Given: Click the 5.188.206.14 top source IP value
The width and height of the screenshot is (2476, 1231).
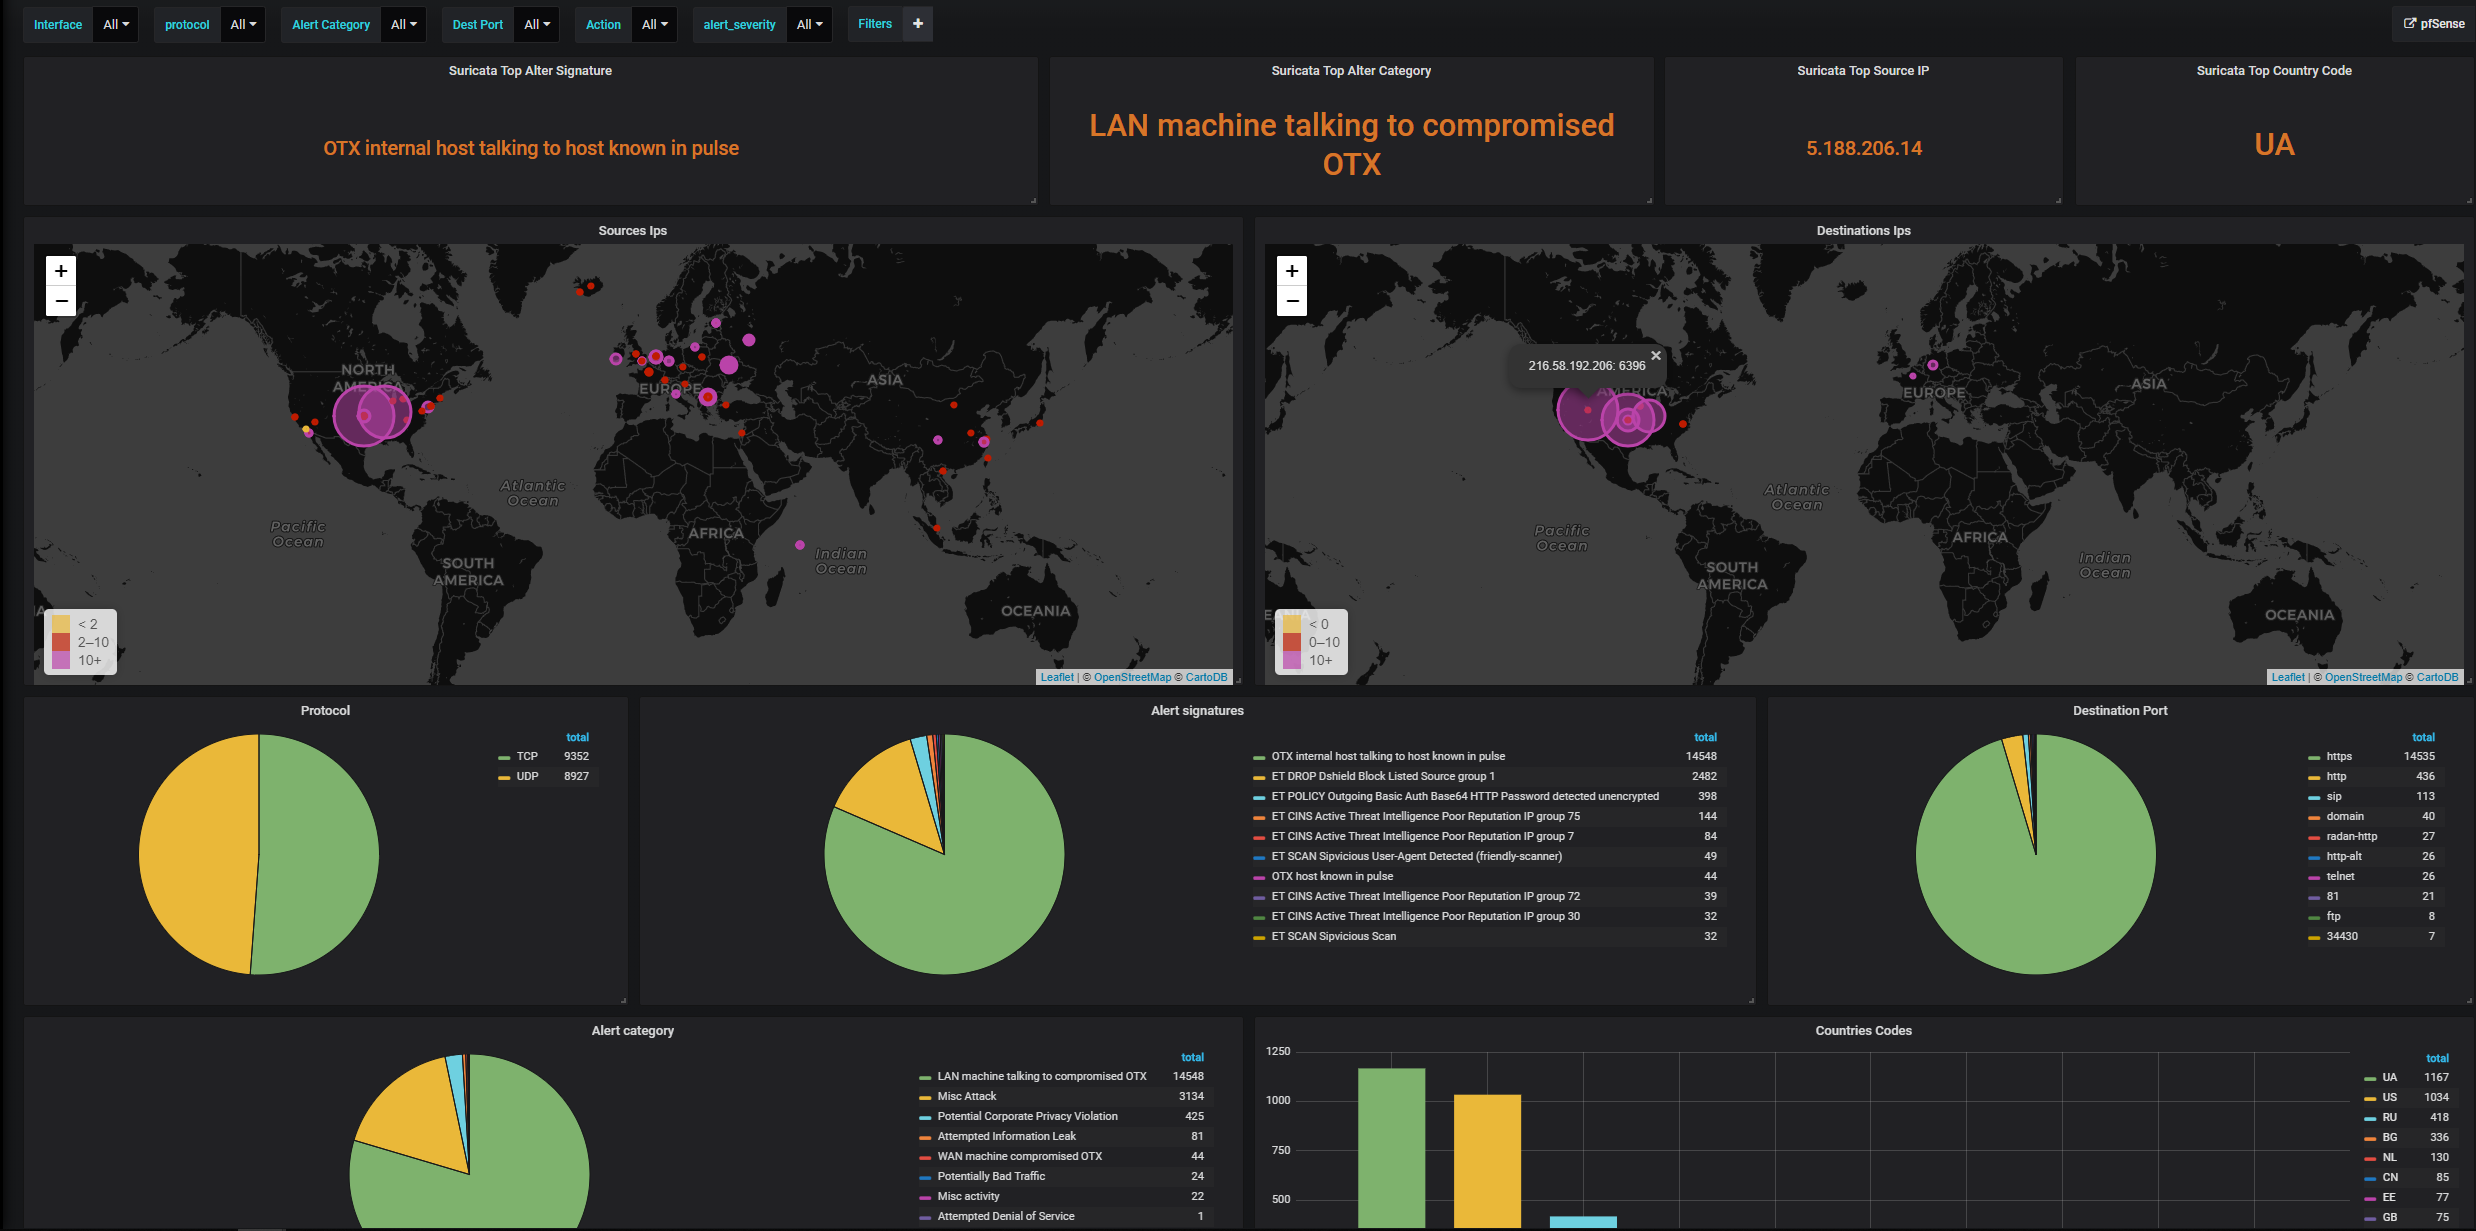Looking at the screenshot, I should (1863, 149).
